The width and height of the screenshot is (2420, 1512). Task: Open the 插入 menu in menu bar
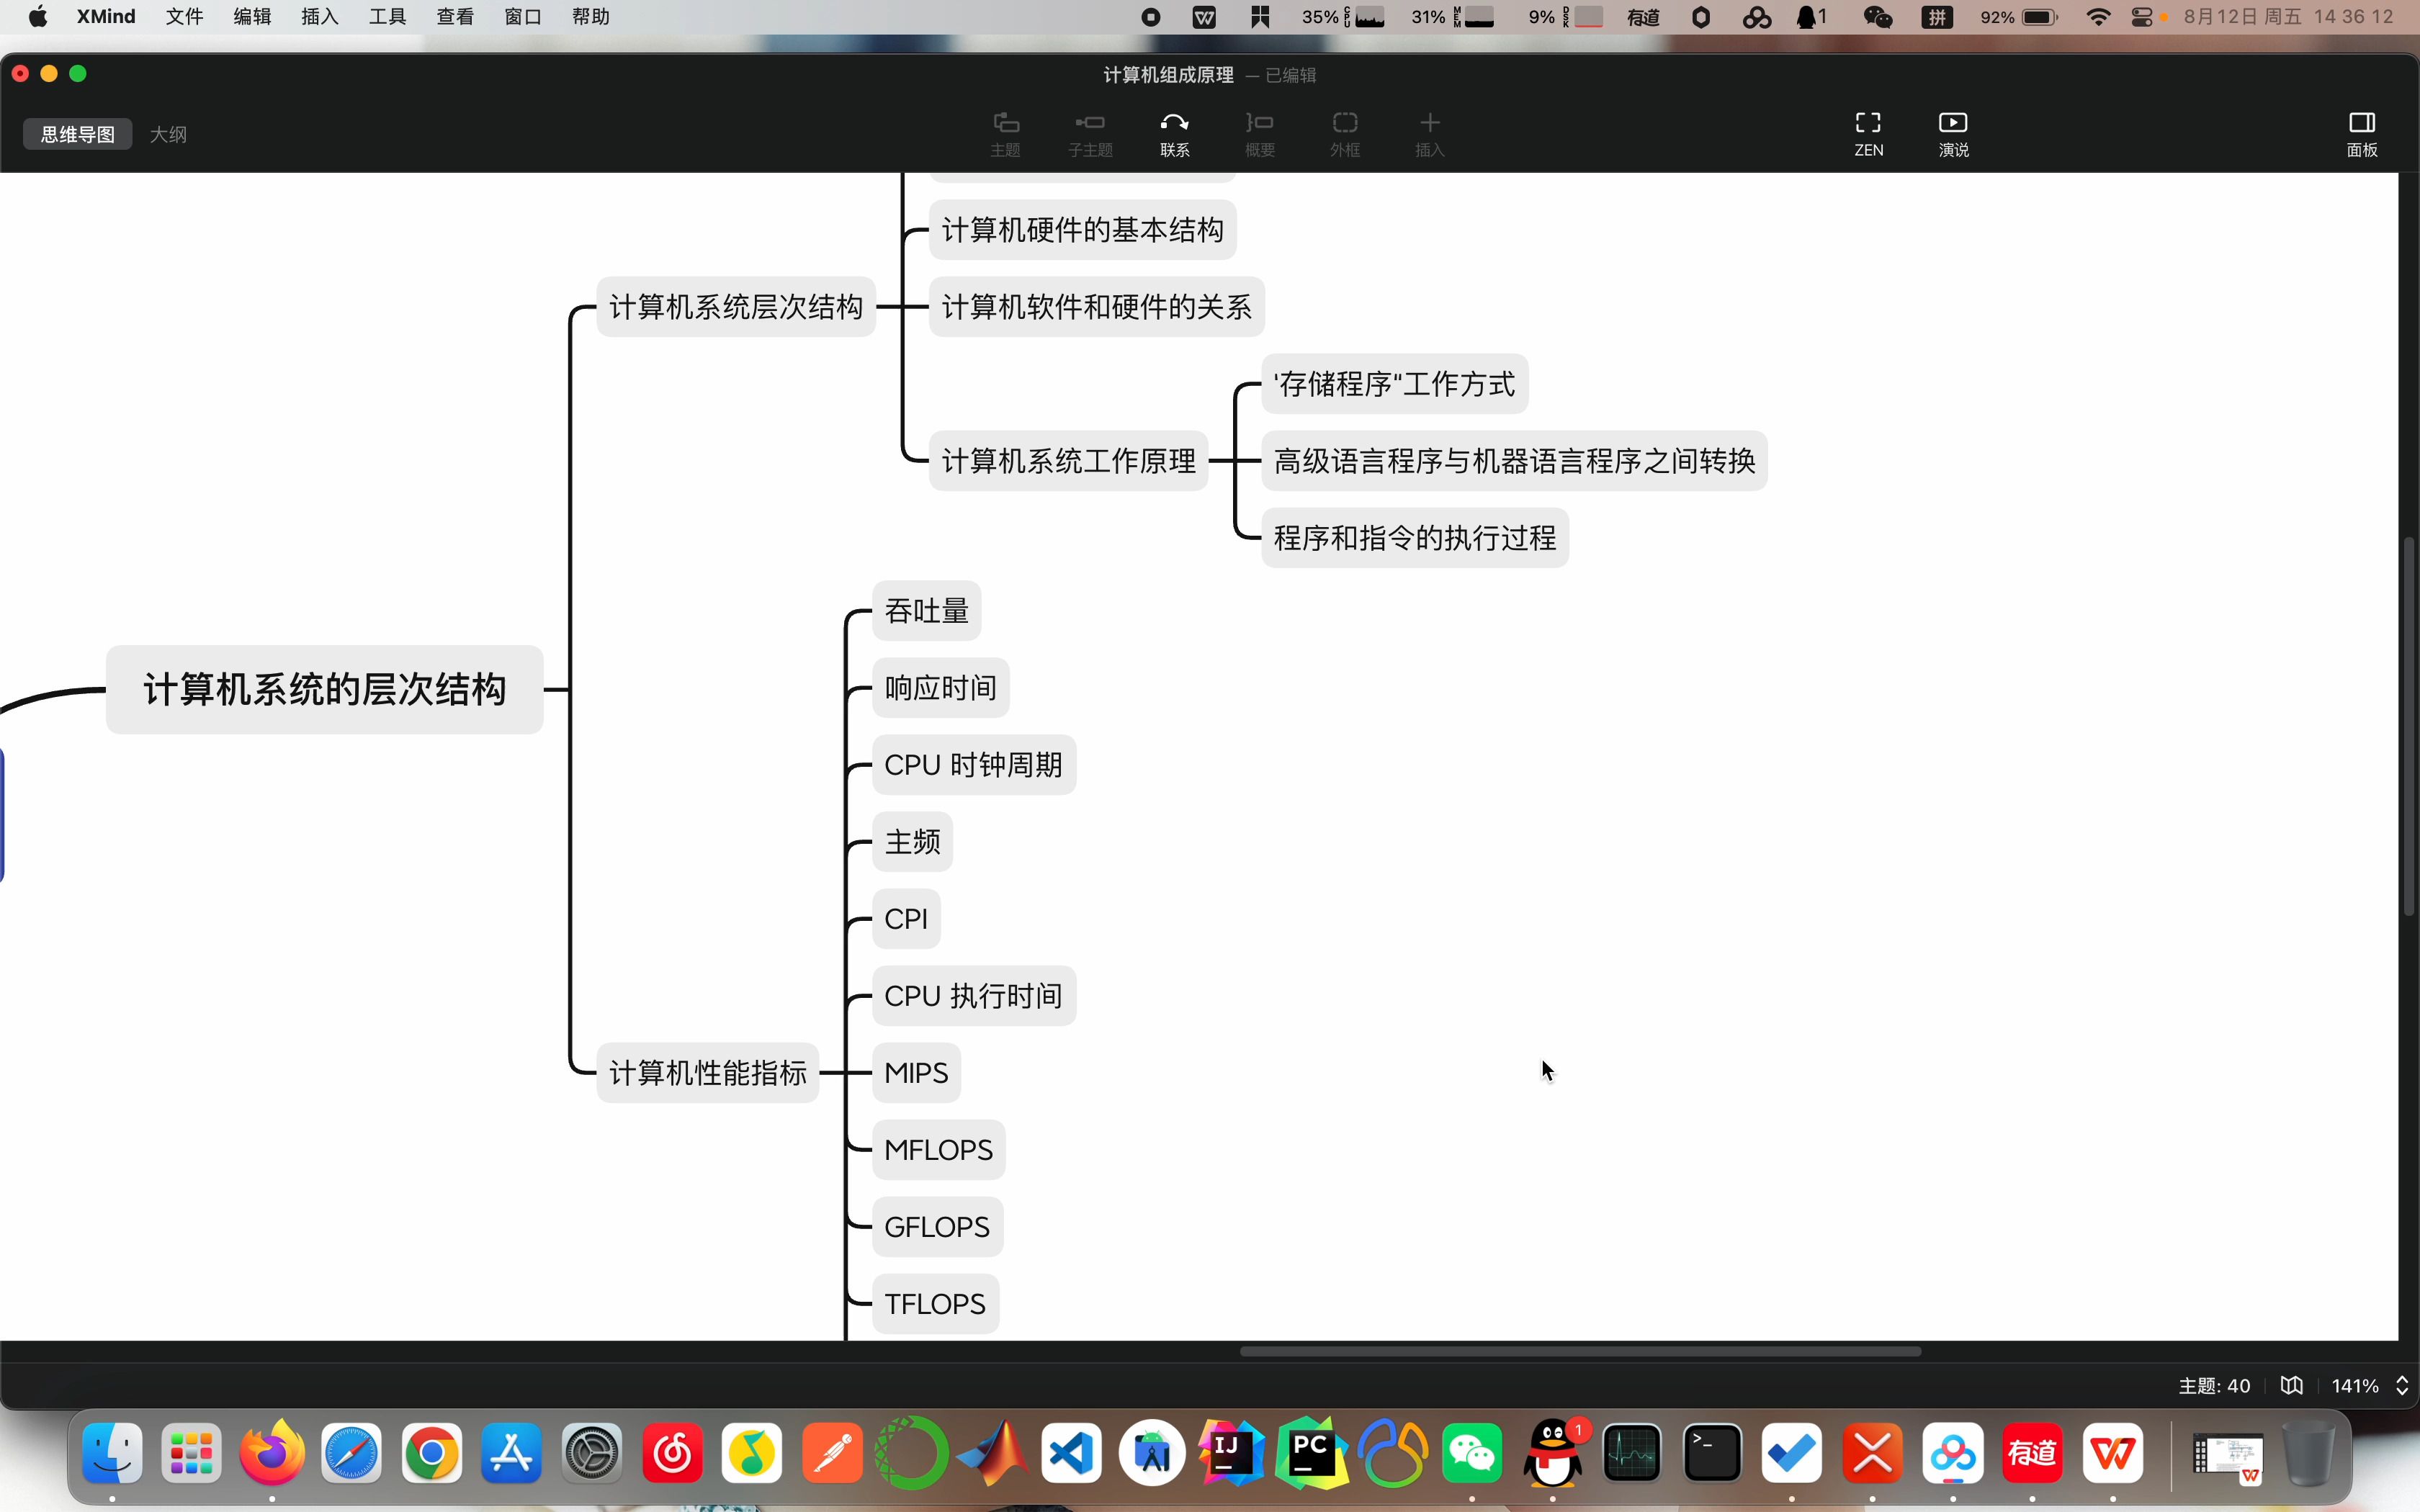coord(319,17)
